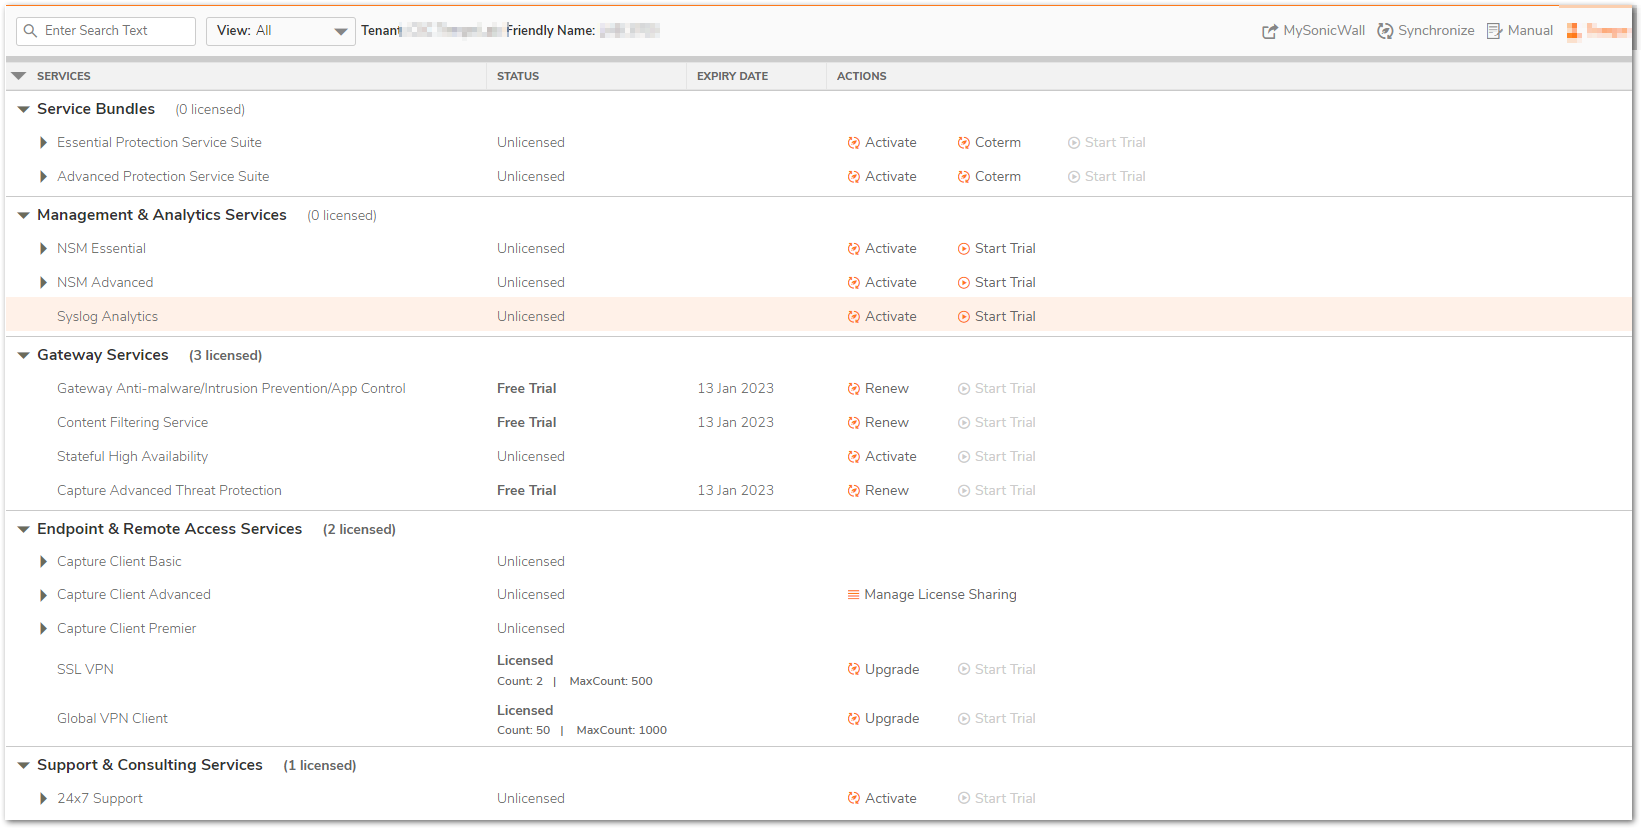
Task: Open the View: All dropdown
Action: (x=280, y=31)
